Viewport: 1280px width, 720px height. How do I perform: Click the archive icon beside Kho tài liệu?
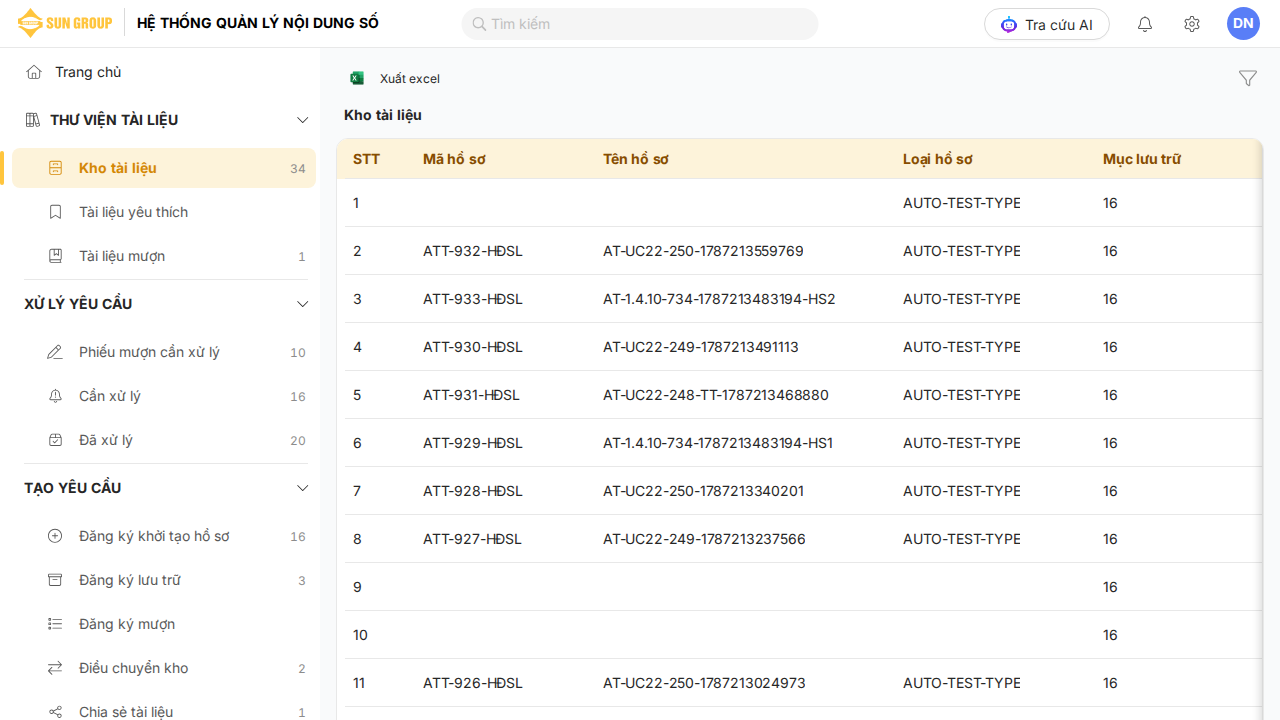click(x=56, y=168)
